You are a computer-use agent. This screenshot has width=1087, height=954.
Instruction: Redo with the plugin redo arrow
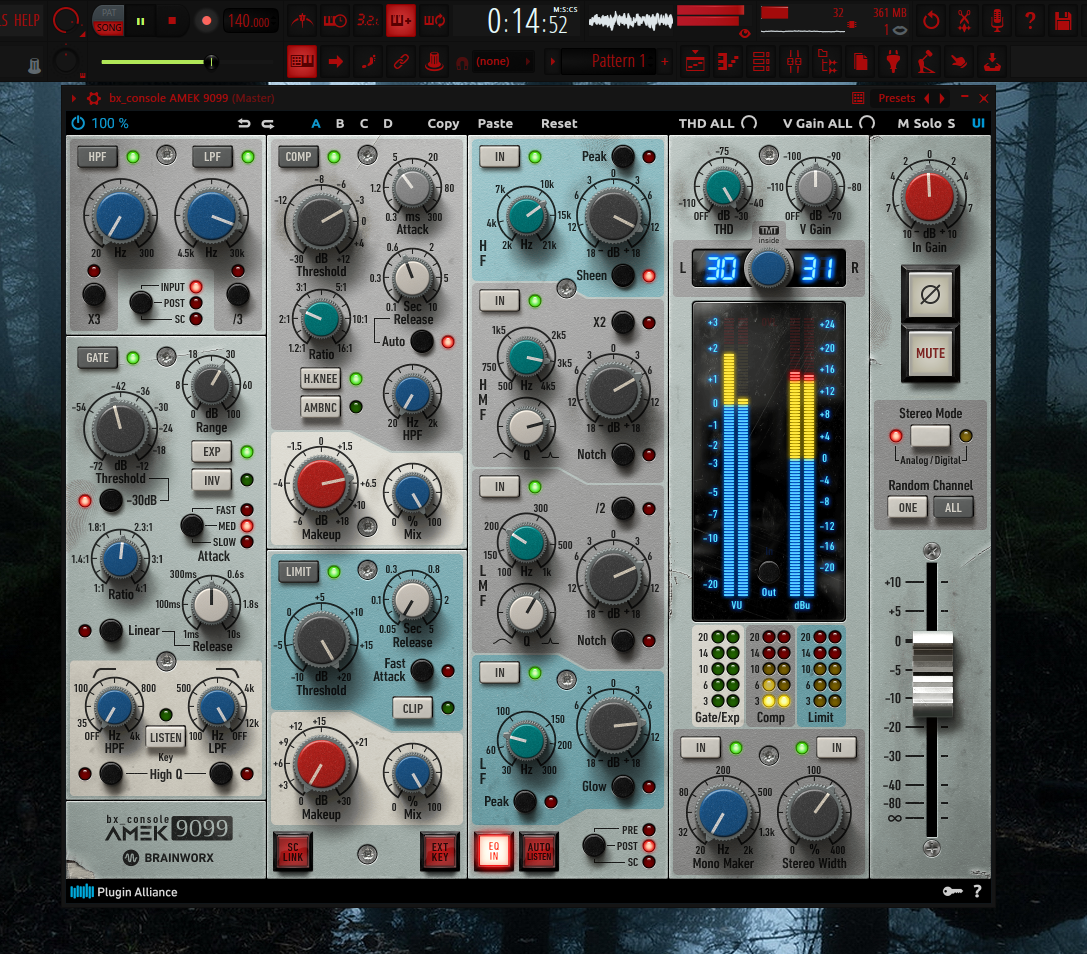point(268,123)
